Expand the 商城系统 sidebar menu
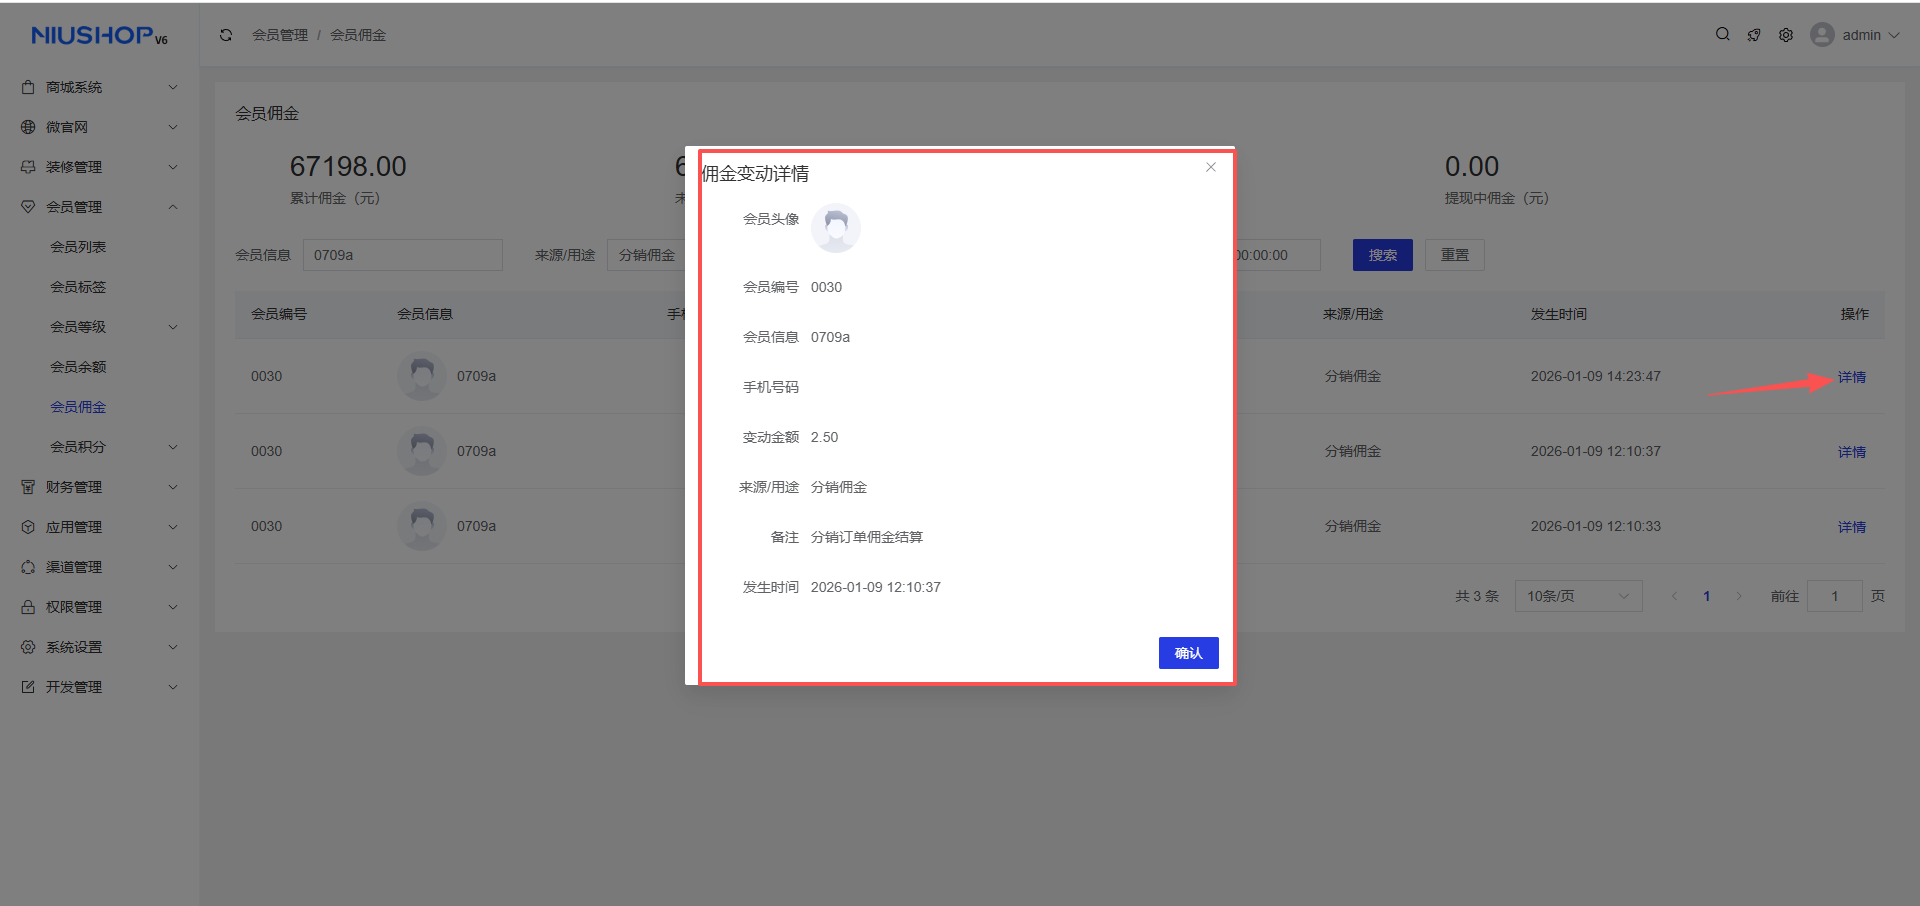Image resolution: width=1920 pixels, height=906 pixels. (x=99, y=87)
